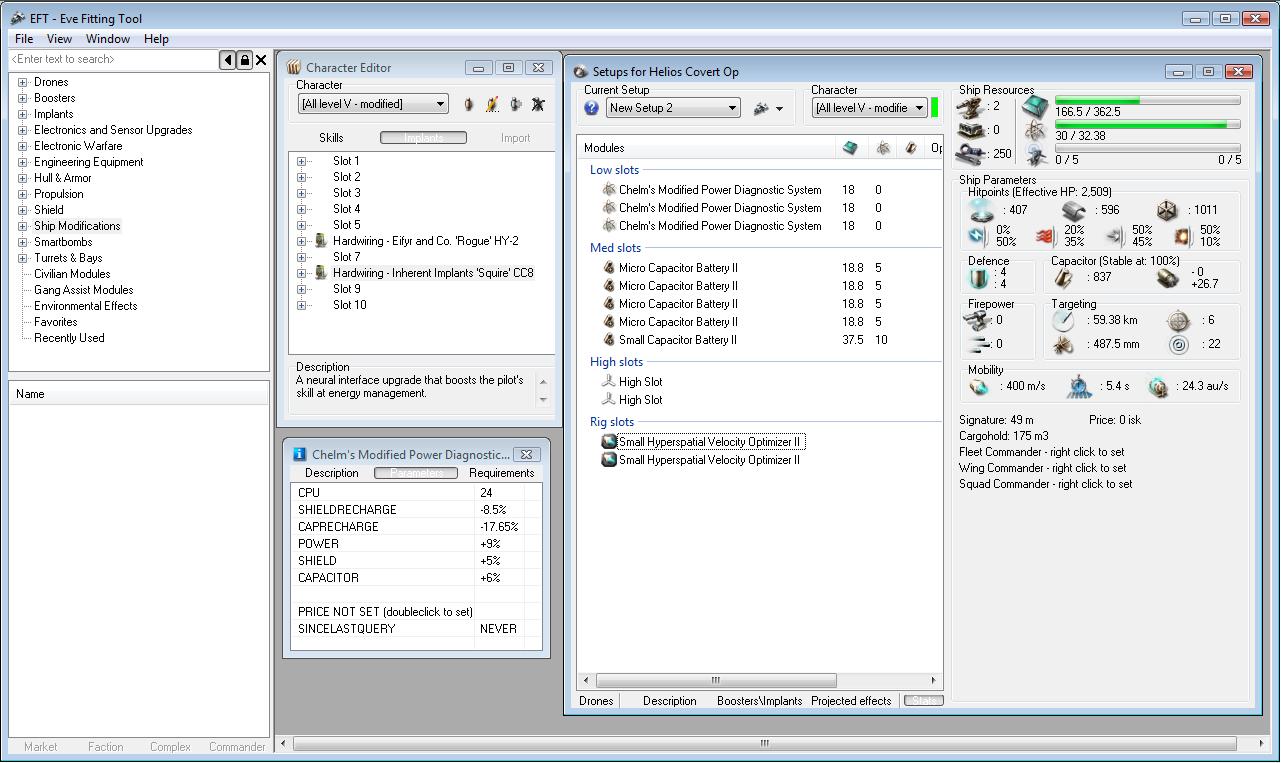Click 'Squad Commander - right click to set'
Screen dimensions: 1281x763
tap(1046, 484)
